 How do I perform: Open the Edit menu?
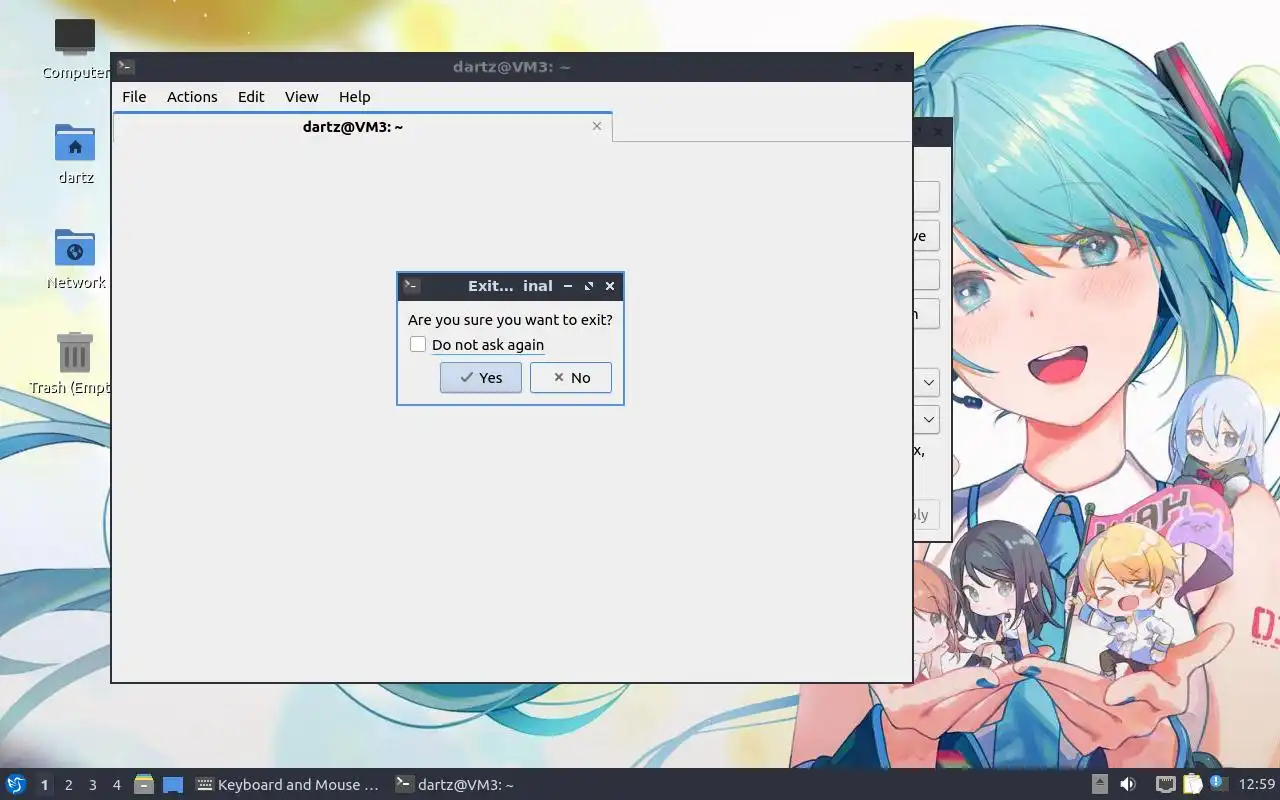(x=251, y=96)
